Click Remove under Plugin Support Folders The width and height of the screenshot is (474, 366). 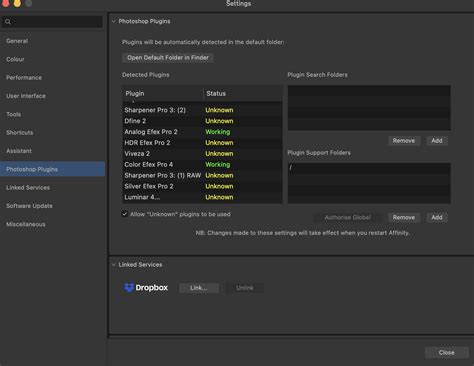pos(404,217)
